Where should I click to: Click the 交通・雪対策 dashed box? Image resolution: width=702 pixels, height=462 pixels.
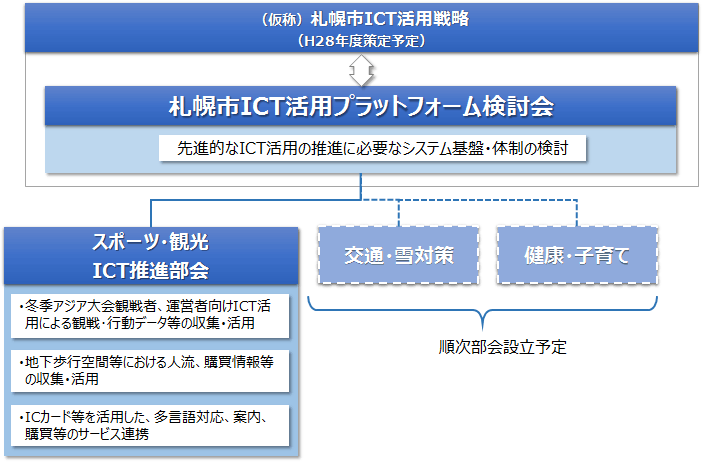(x=398, y=255)
